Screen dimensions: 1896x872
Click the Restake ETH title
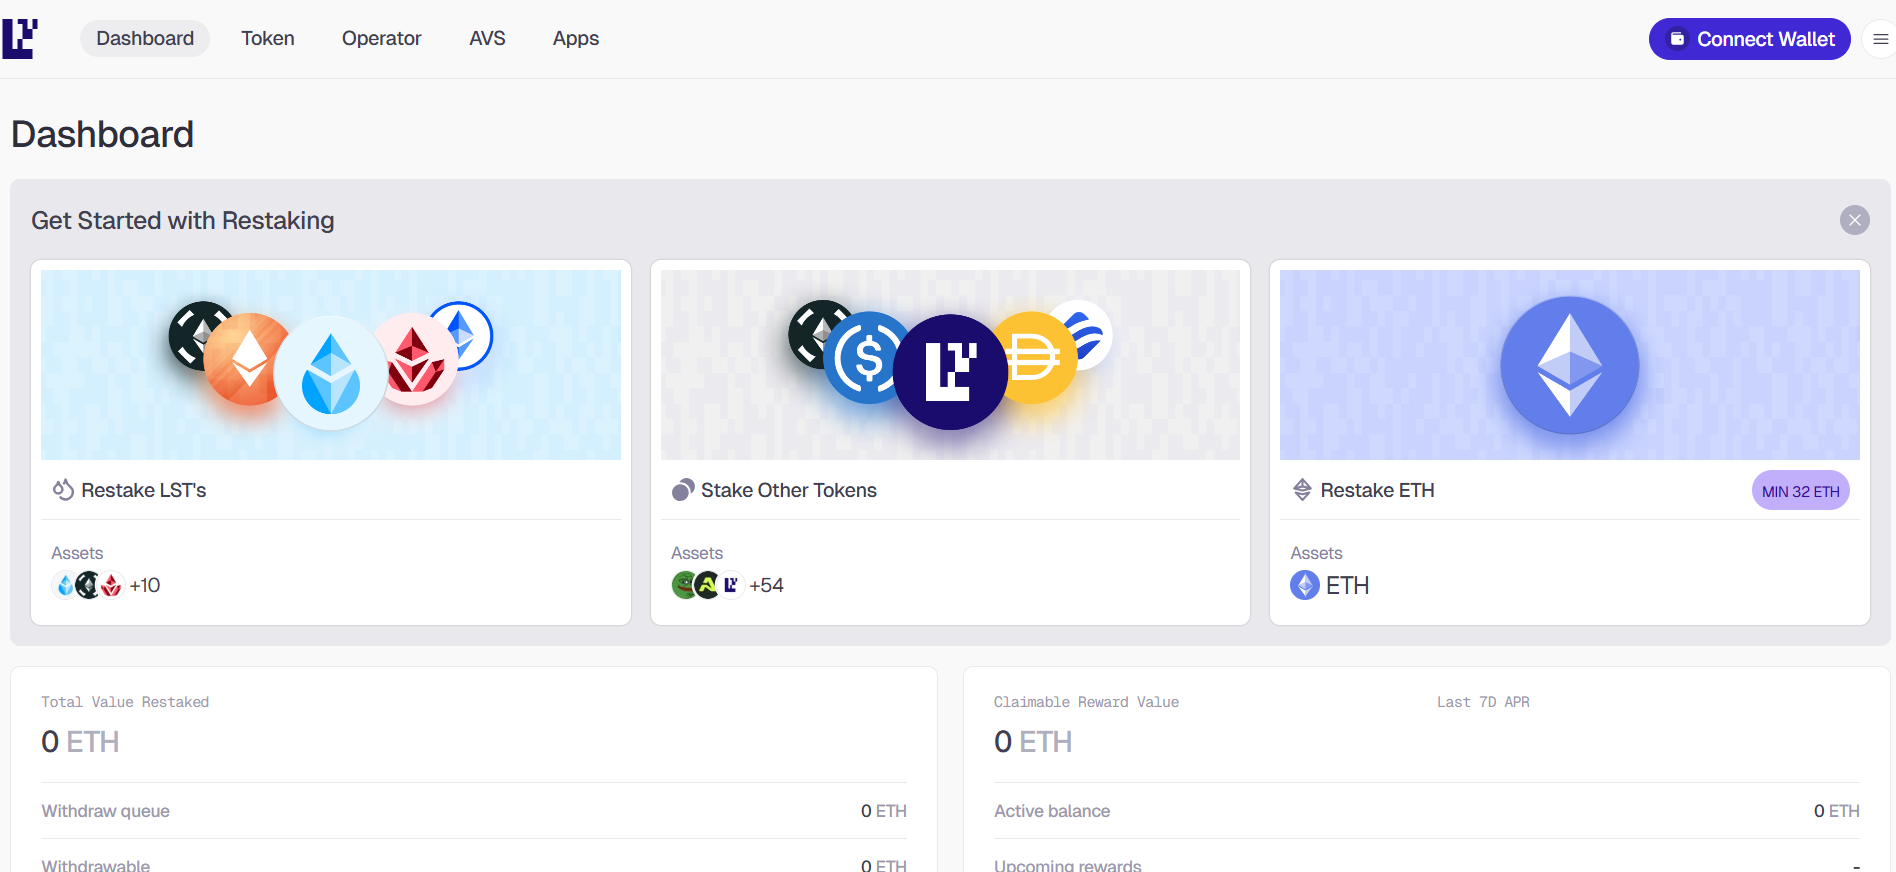pyautogui.click(x=1377, y=490)
